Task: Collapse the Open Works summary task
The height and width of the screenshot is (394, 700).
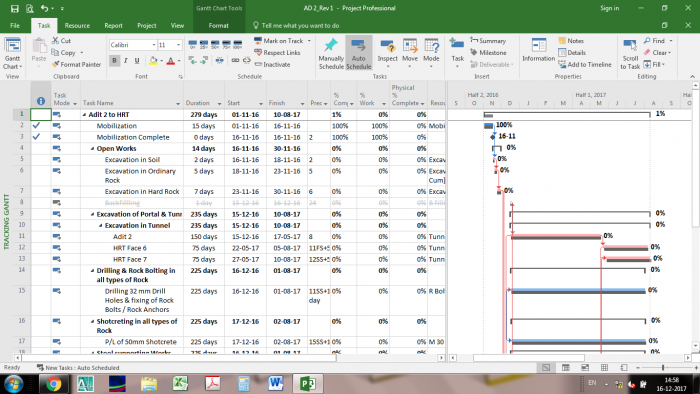Action: (x=92, y=149)
